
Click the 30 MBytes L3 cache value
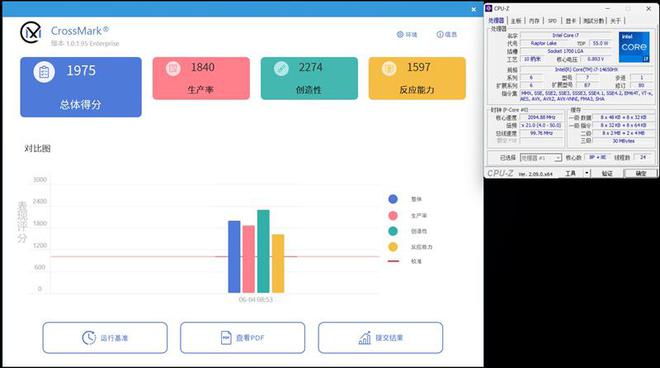pyautogui.click(x=623, y=141)
